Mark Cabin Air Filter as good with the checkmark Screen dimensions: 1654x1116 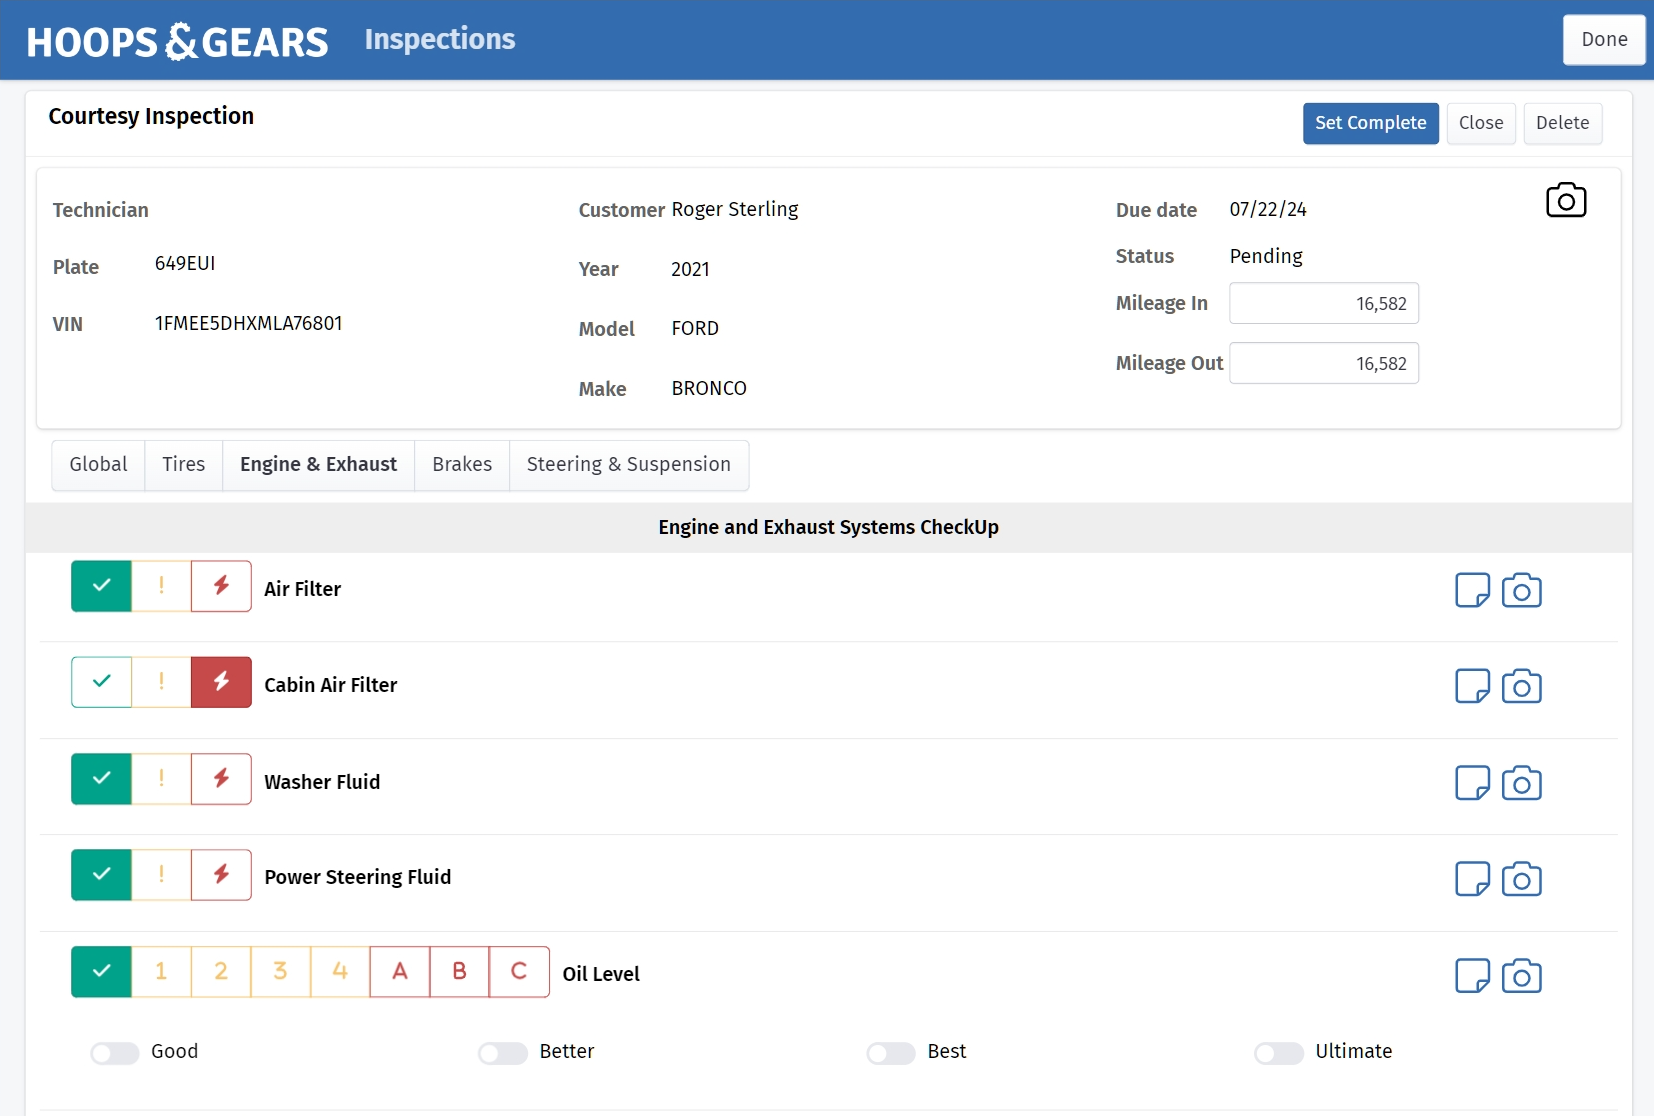(101, 682)
